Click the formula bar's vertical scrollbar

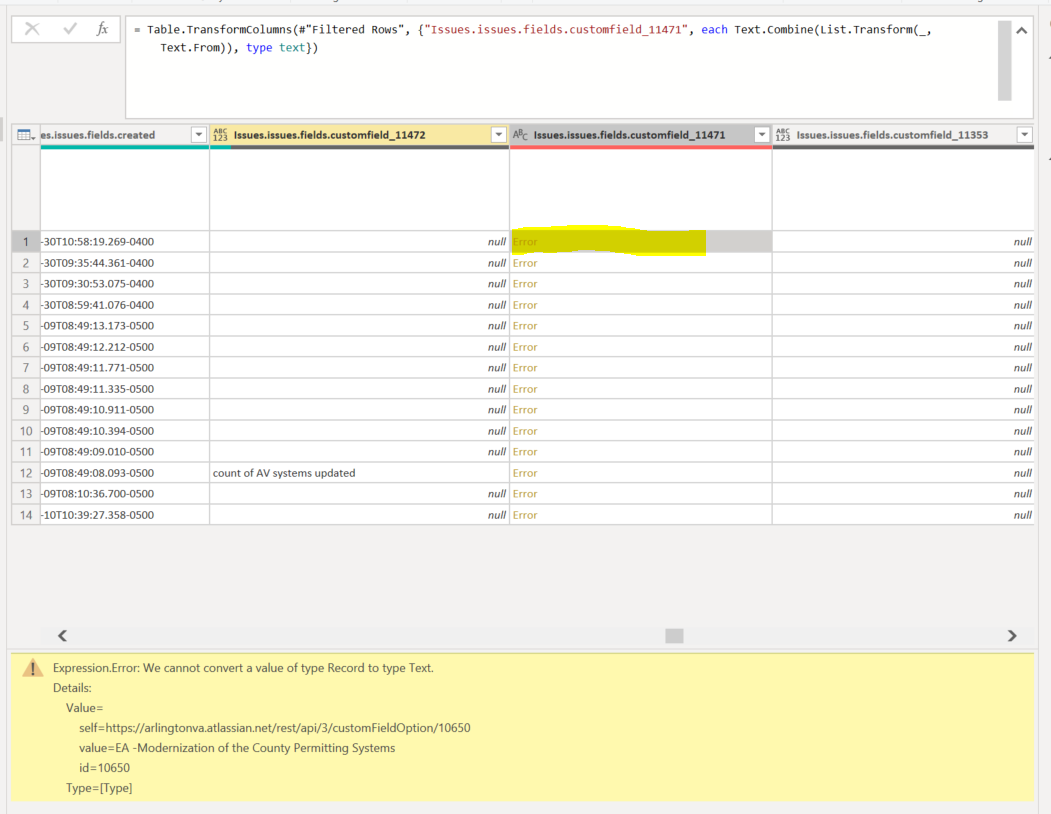1004,60
